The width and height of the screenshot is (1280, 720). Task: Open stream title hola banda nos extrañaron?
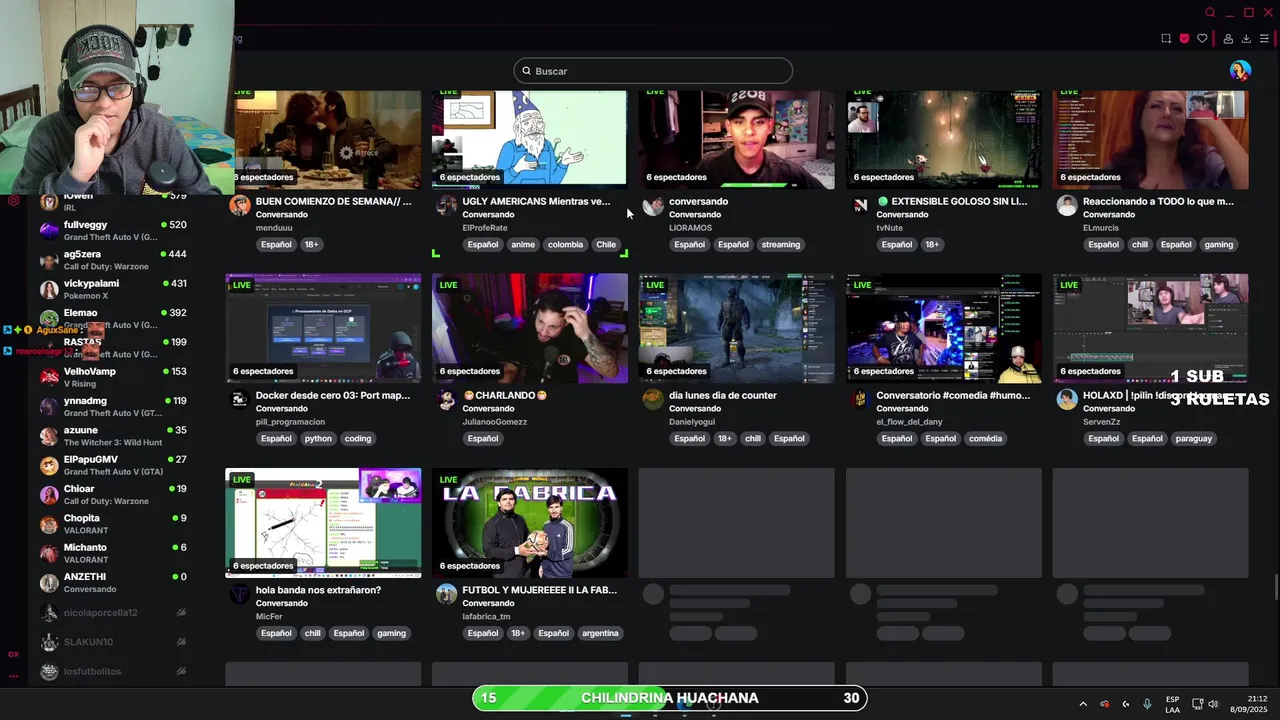pos(318,590)
